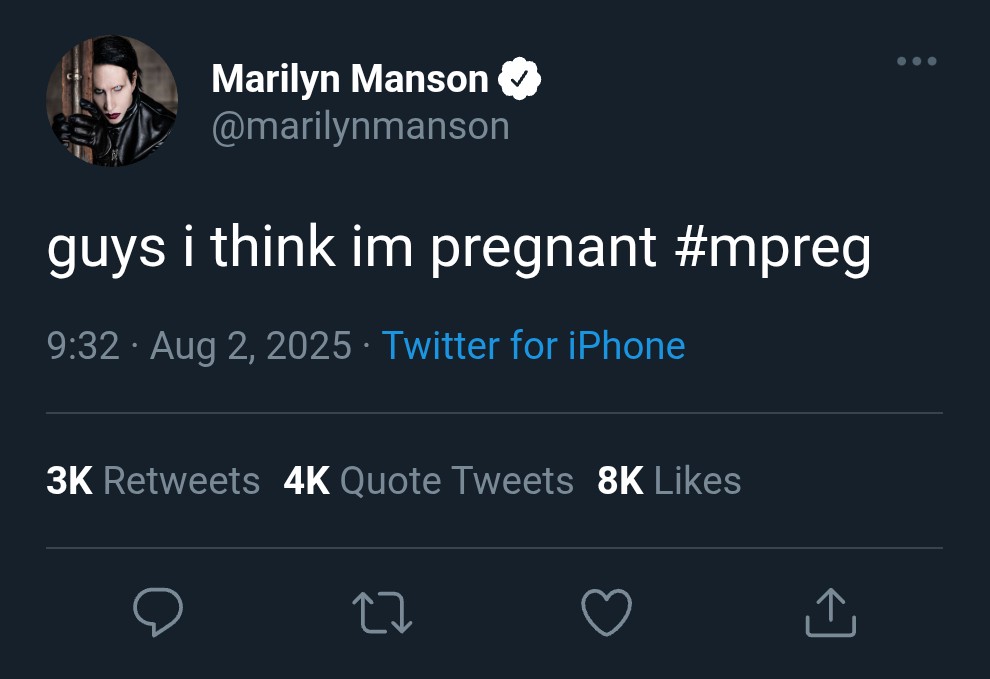Image resolution: width=990 pixels, height=679 pixels.
Task: Click the bold "8K" likes number
Action: pos(620,481)
